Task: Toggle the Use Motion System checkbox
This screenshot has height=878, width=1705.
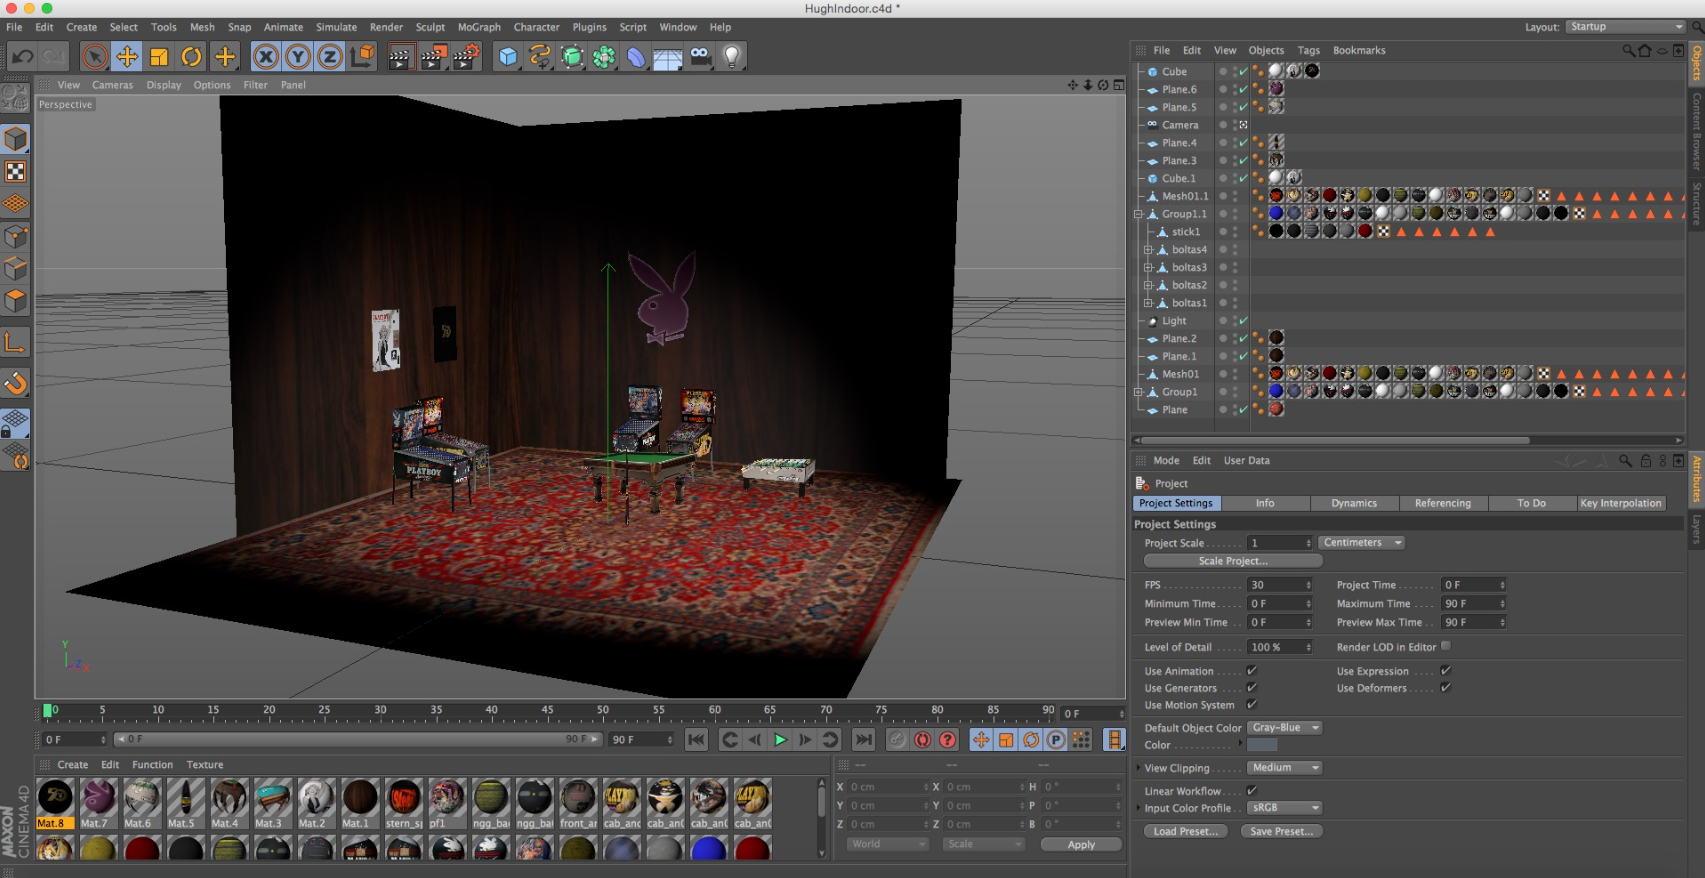Action: (1251, 704)
